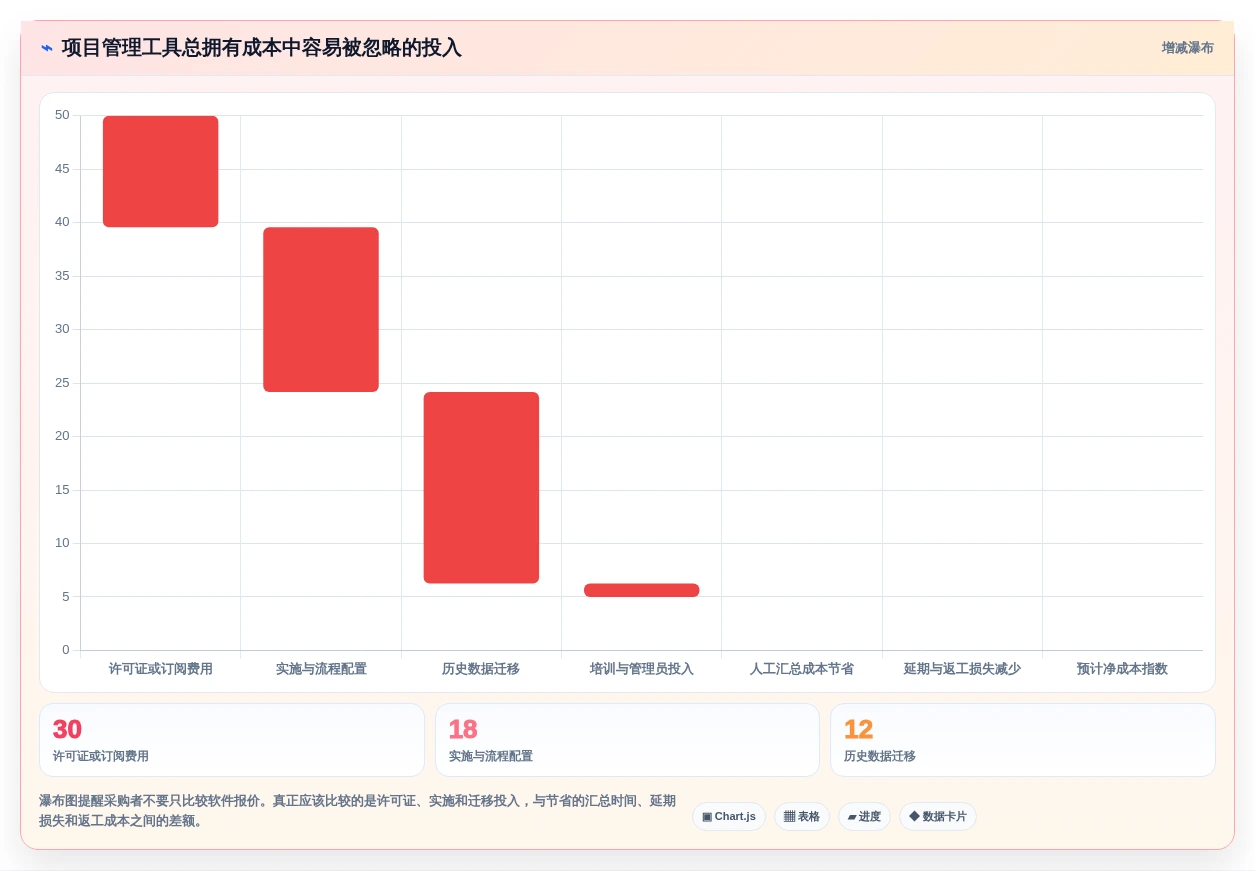The width and height of the screenshot is (1255, 871).
Task: Click the x-axis label 实施与流程配置
Action: click(321, 668)
